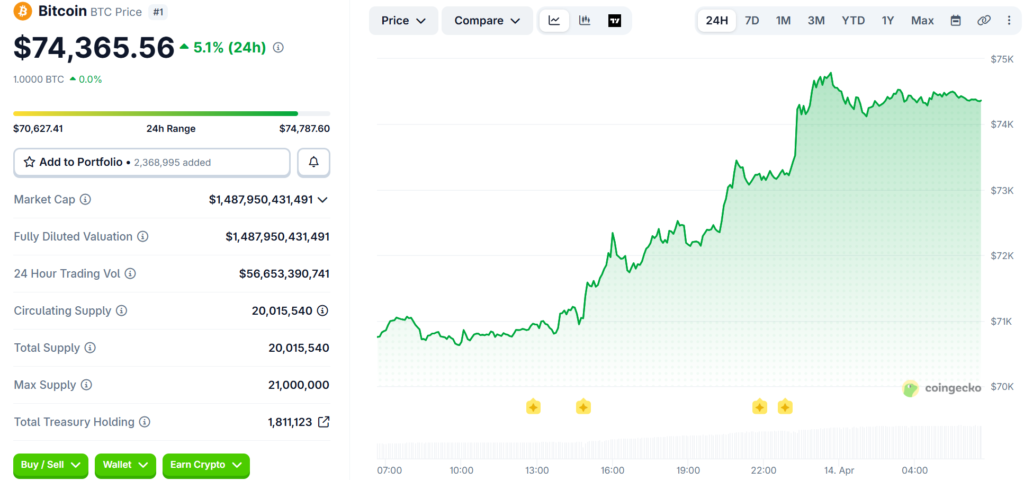Open the calendar date range picker
The height and width of the screenshot is (480, 1024).
pos(955,21)
